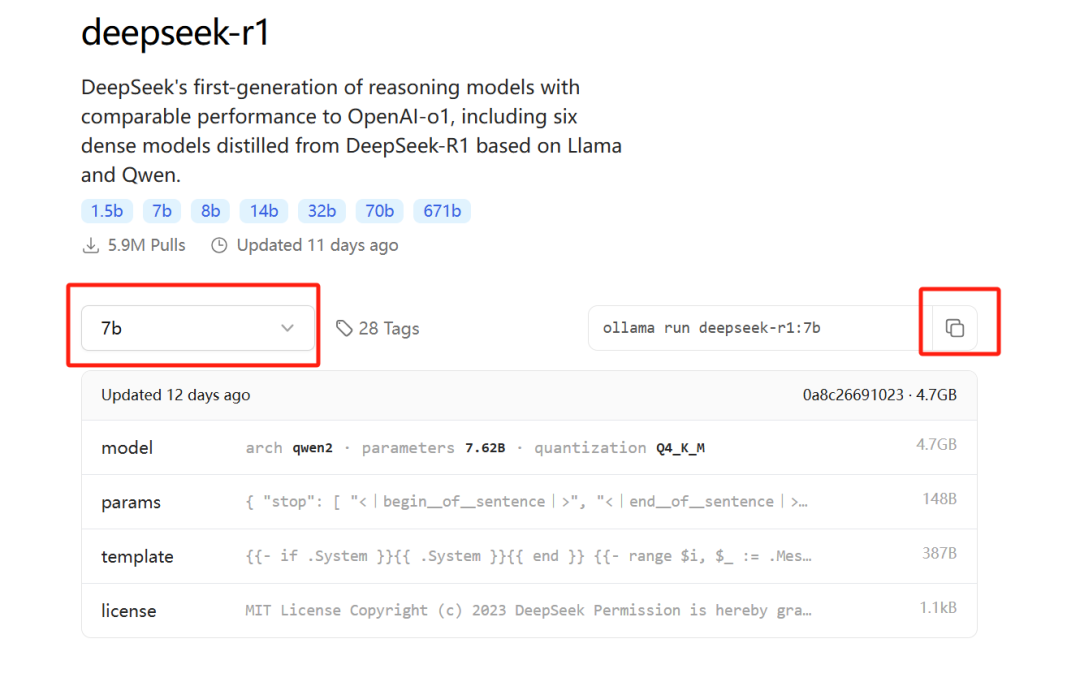
Task: Click the copy command icon
Action: pos(955,328)
